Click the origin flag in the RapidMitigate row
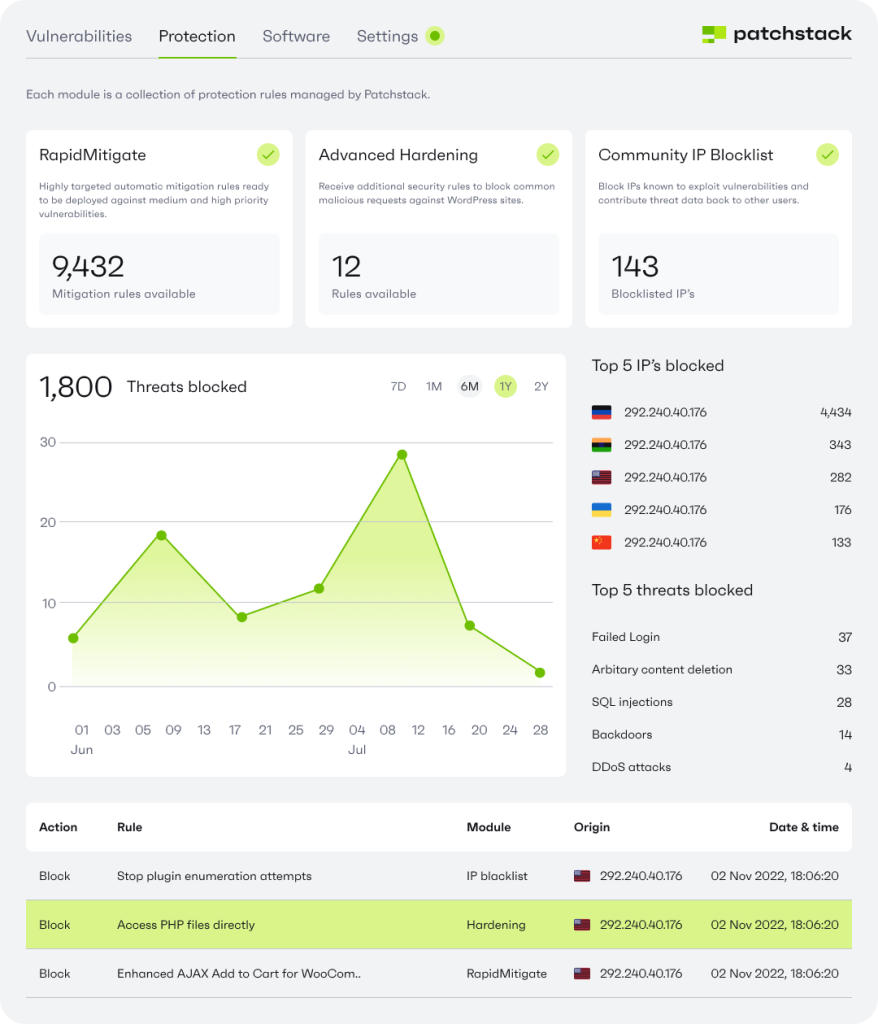Screen dimensions: 878x1024 click(x=579, y=973)
